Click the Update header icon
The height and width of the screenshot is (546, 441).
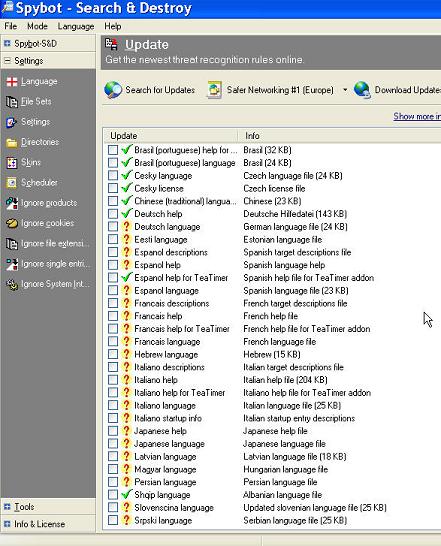tap(111, 44)
